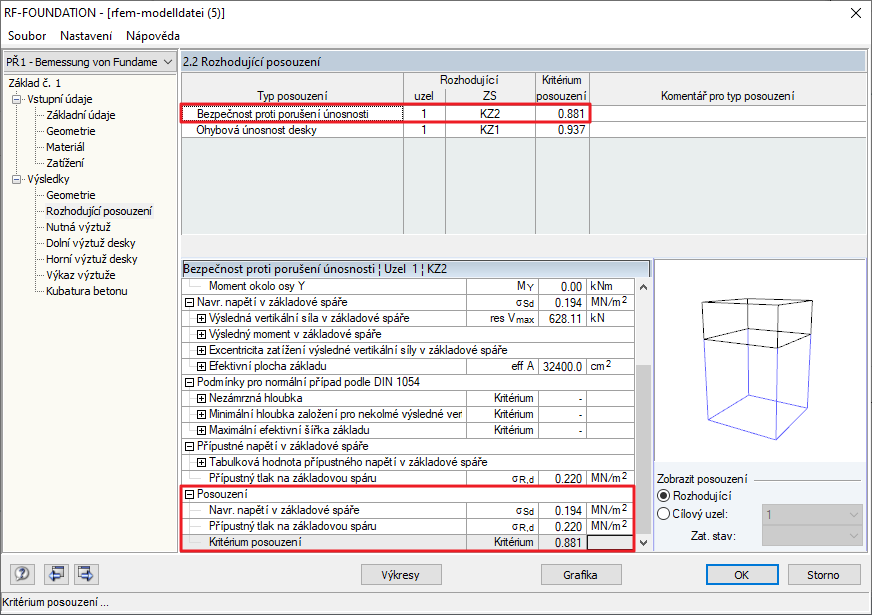
Task: Collapse Navr. napětí v základové spáře group
Action: (x=189, y=302)
